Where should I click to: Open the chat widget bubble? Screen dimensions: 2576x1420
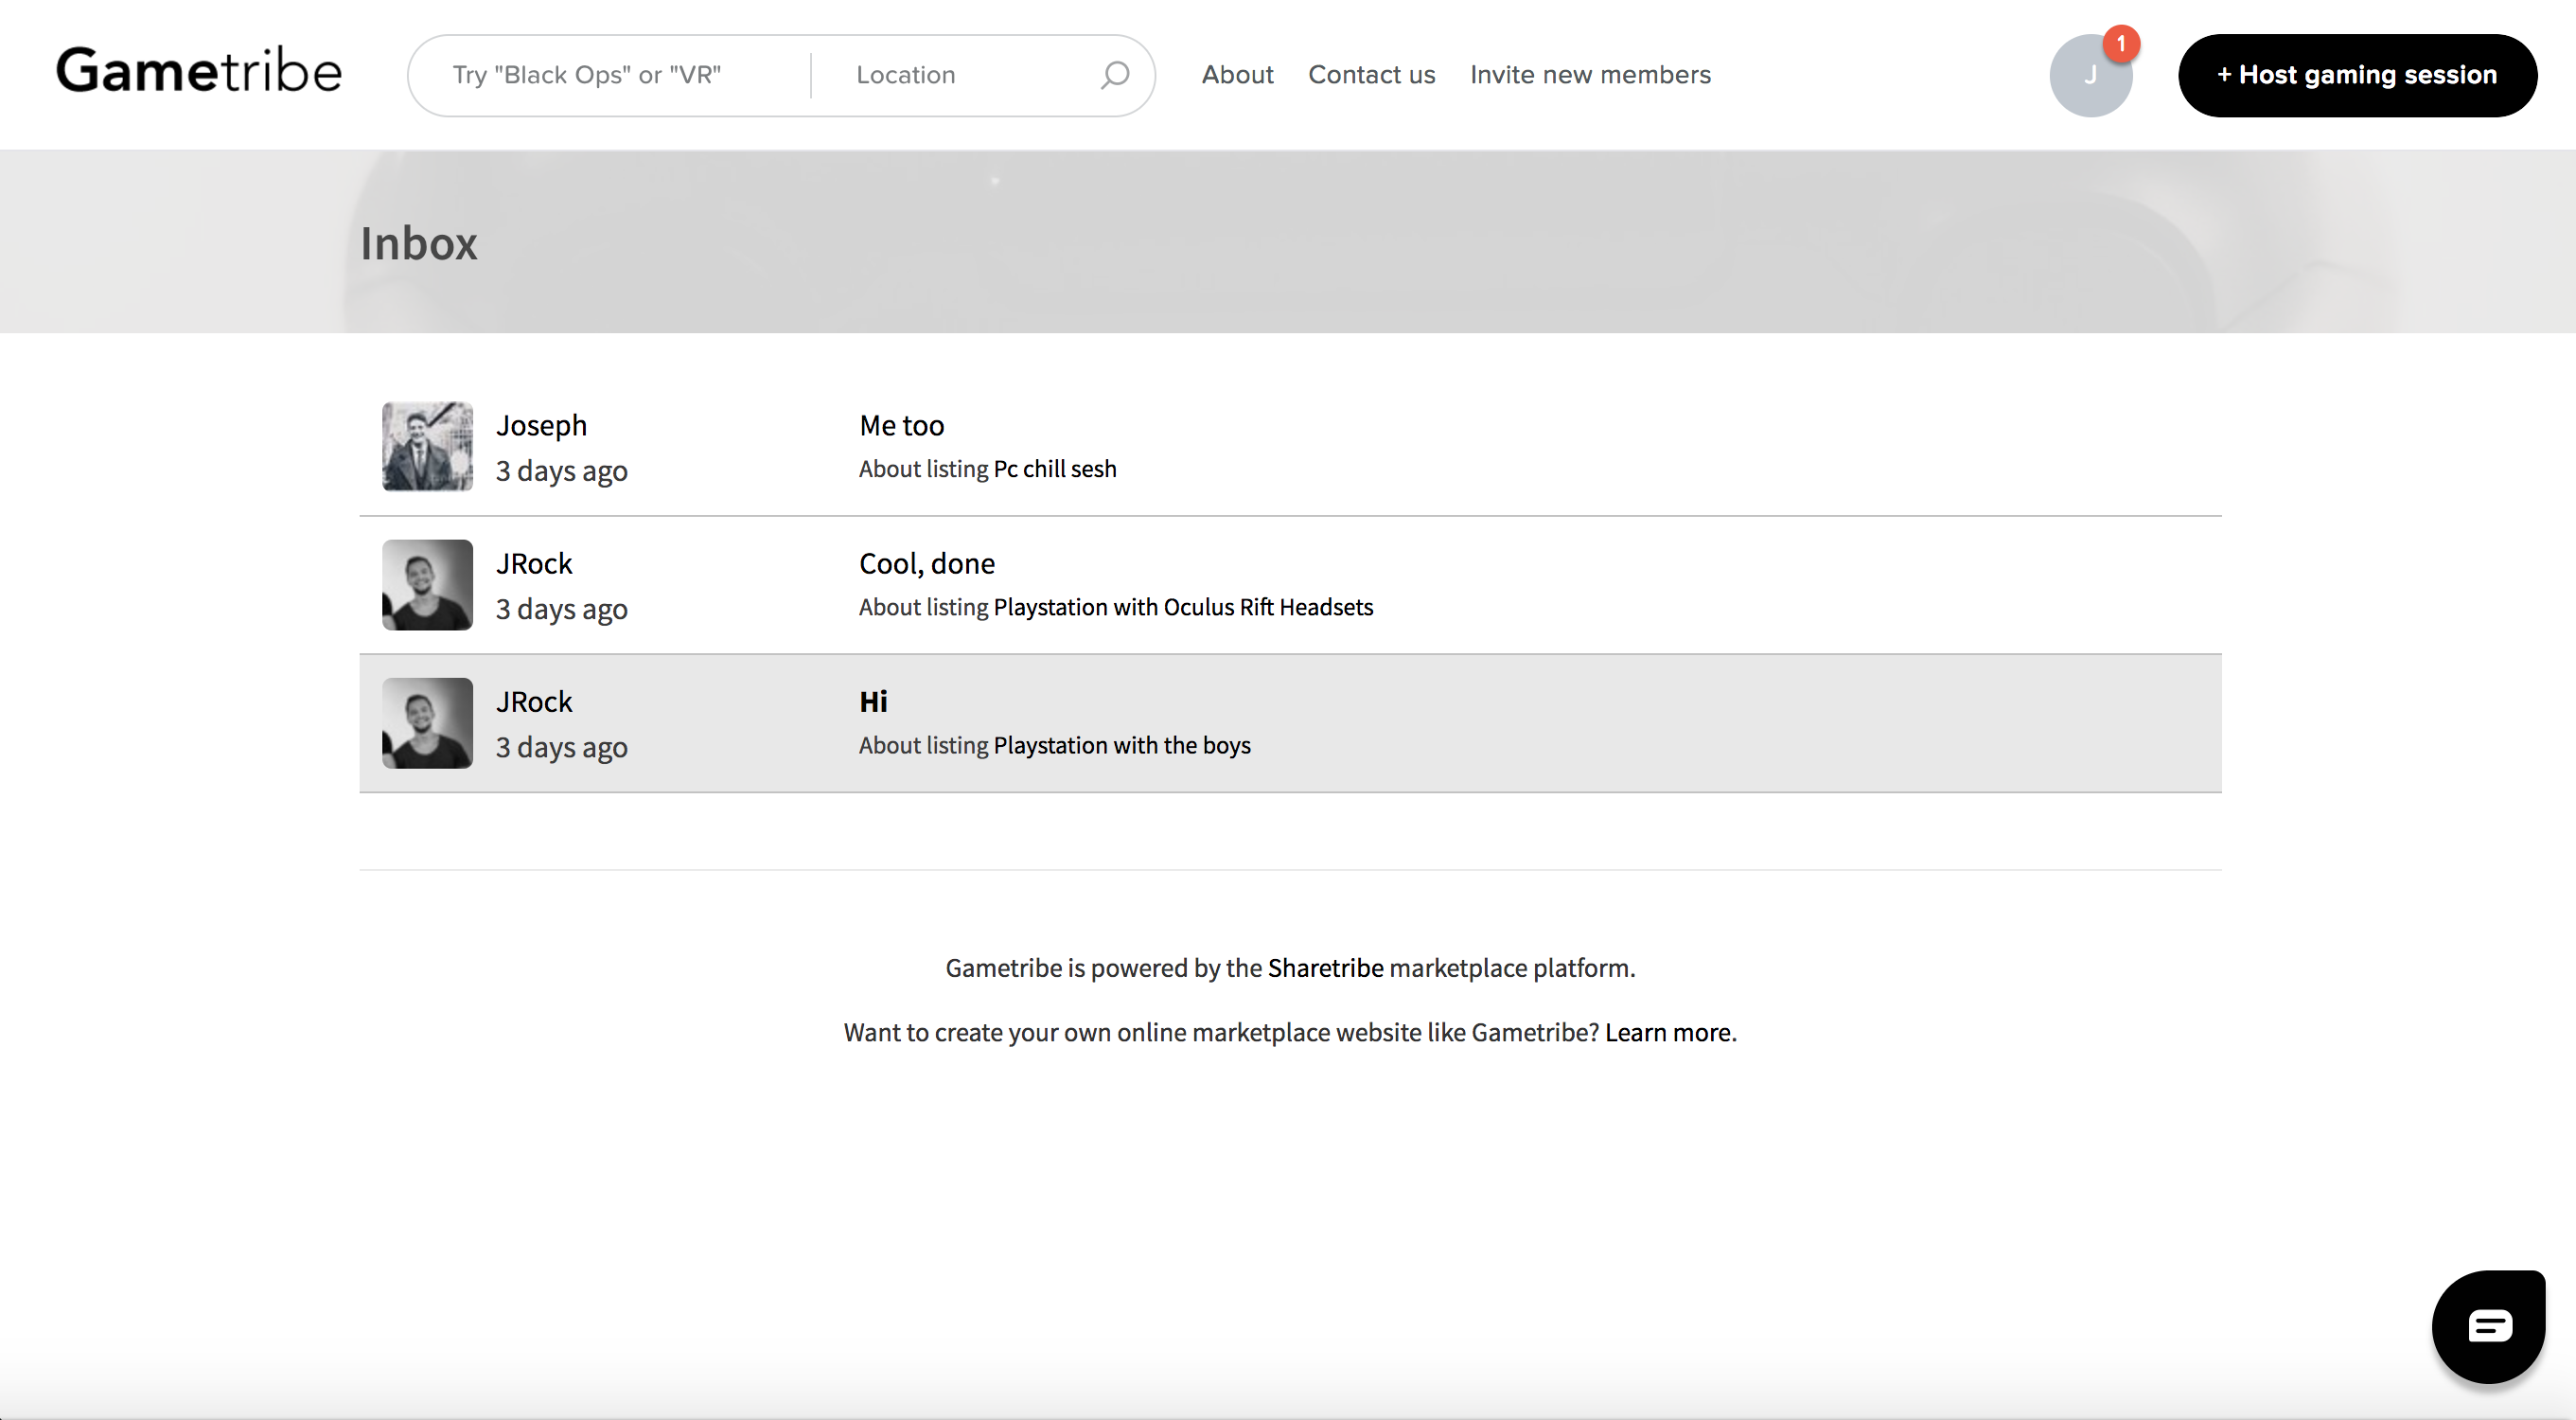pos(2488,1326)
